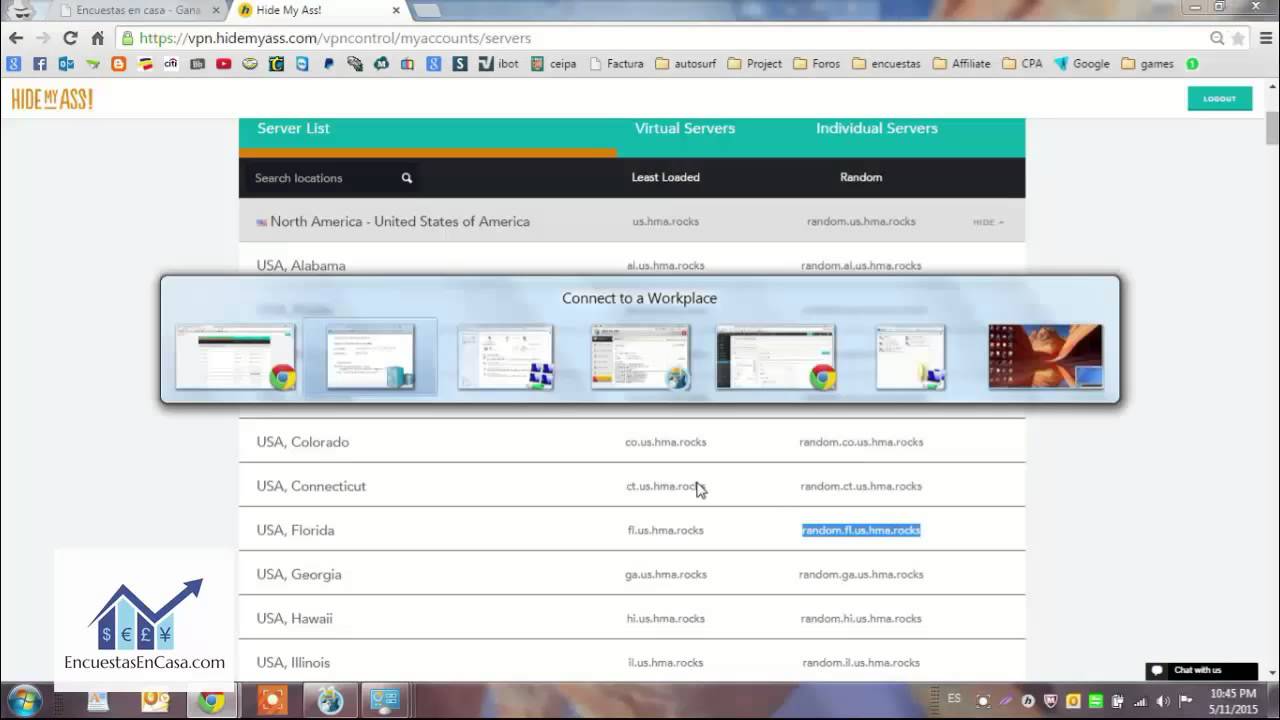
Task: Open a new browser tab
Action: click(425, 10)
